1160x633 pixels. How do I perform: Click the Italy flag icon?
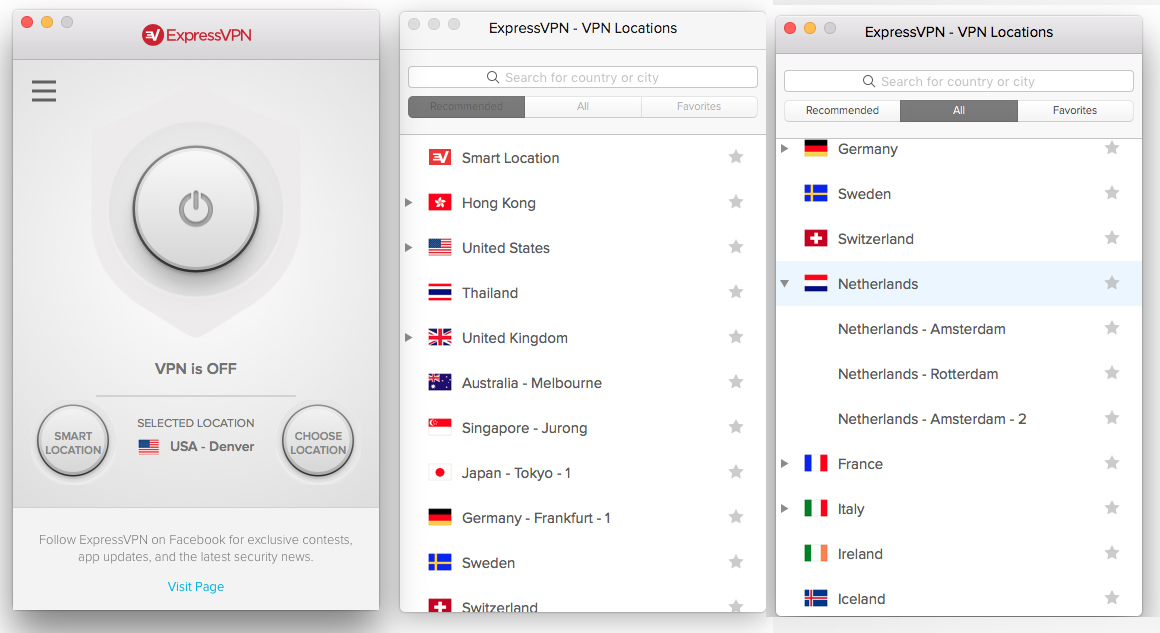tap(815, 509)
